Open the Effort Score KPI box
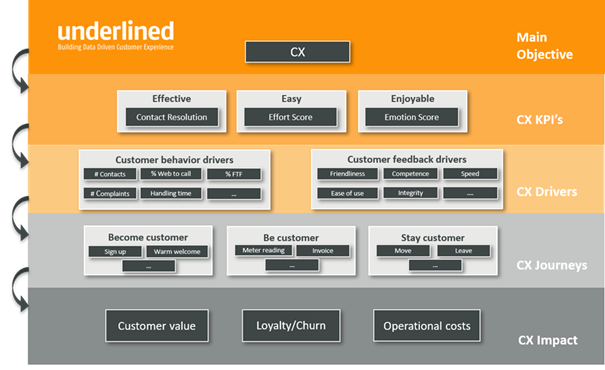This screenshot has height=370, width=605. (x=291, y=117)
